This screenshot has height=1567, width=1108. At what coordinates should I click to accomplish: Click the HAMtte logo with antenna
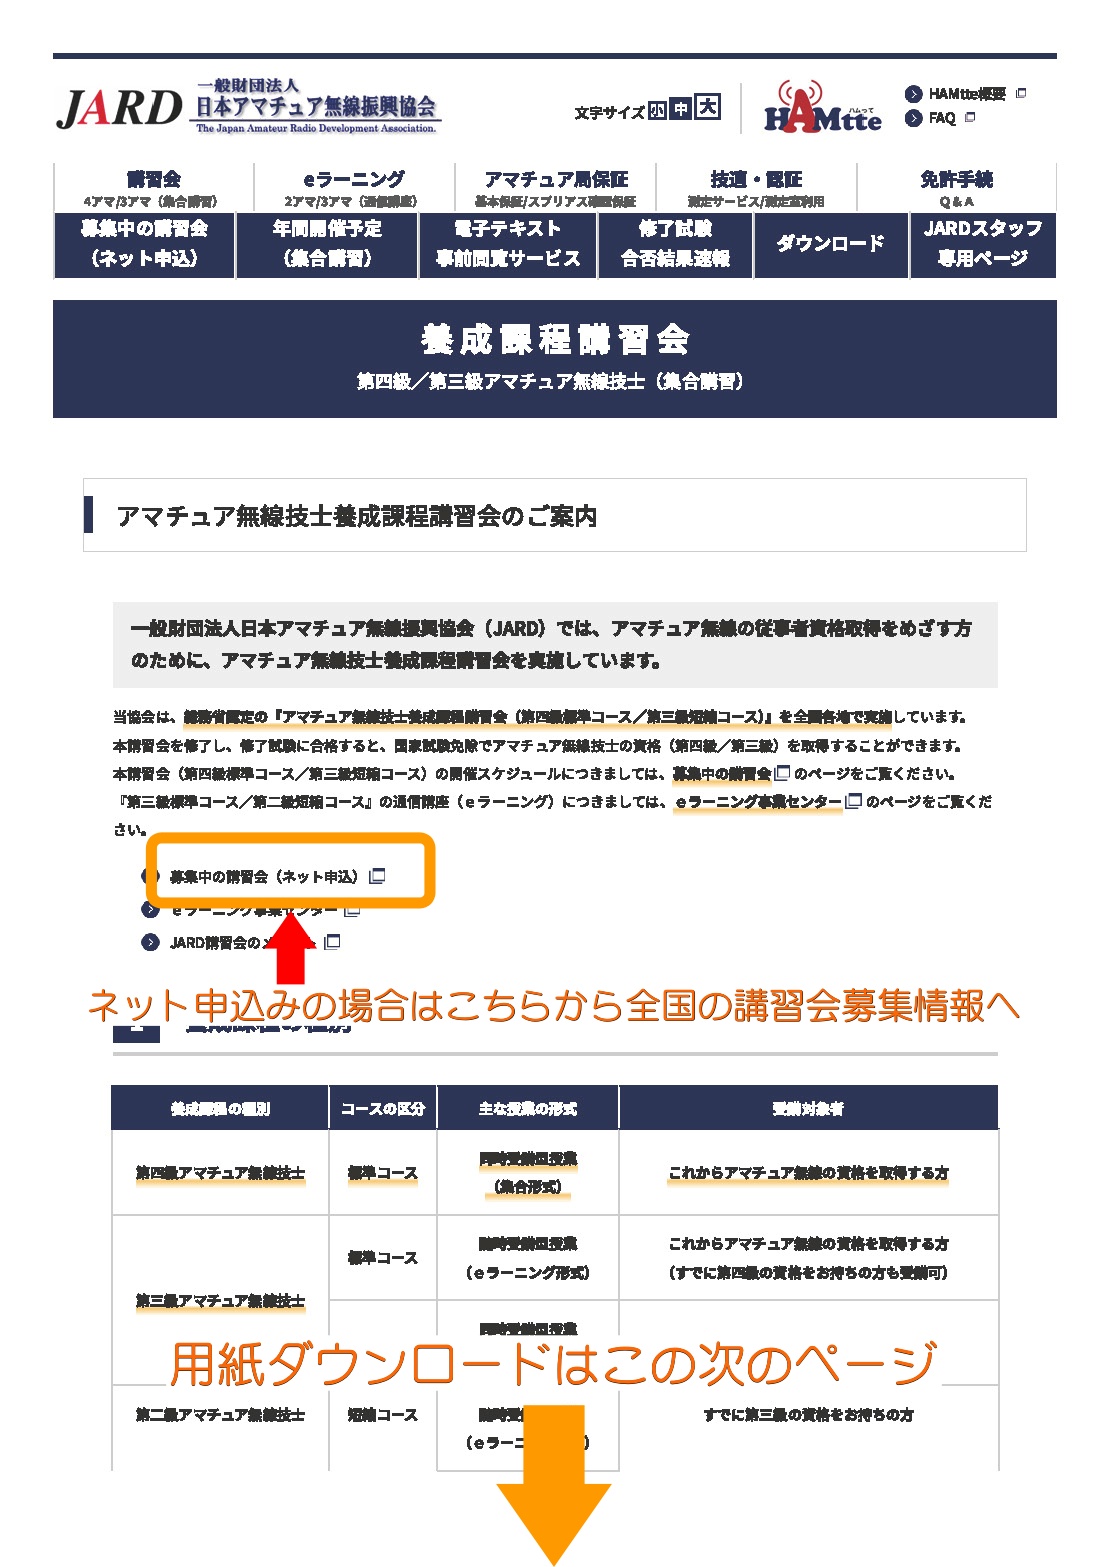(x=822, y=108)
